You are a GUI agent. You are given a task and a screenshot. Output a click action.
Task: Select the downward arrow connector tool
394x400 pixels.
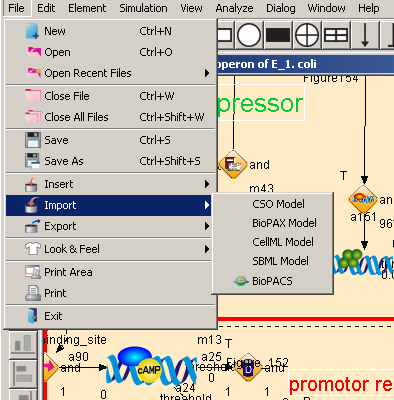365,35
